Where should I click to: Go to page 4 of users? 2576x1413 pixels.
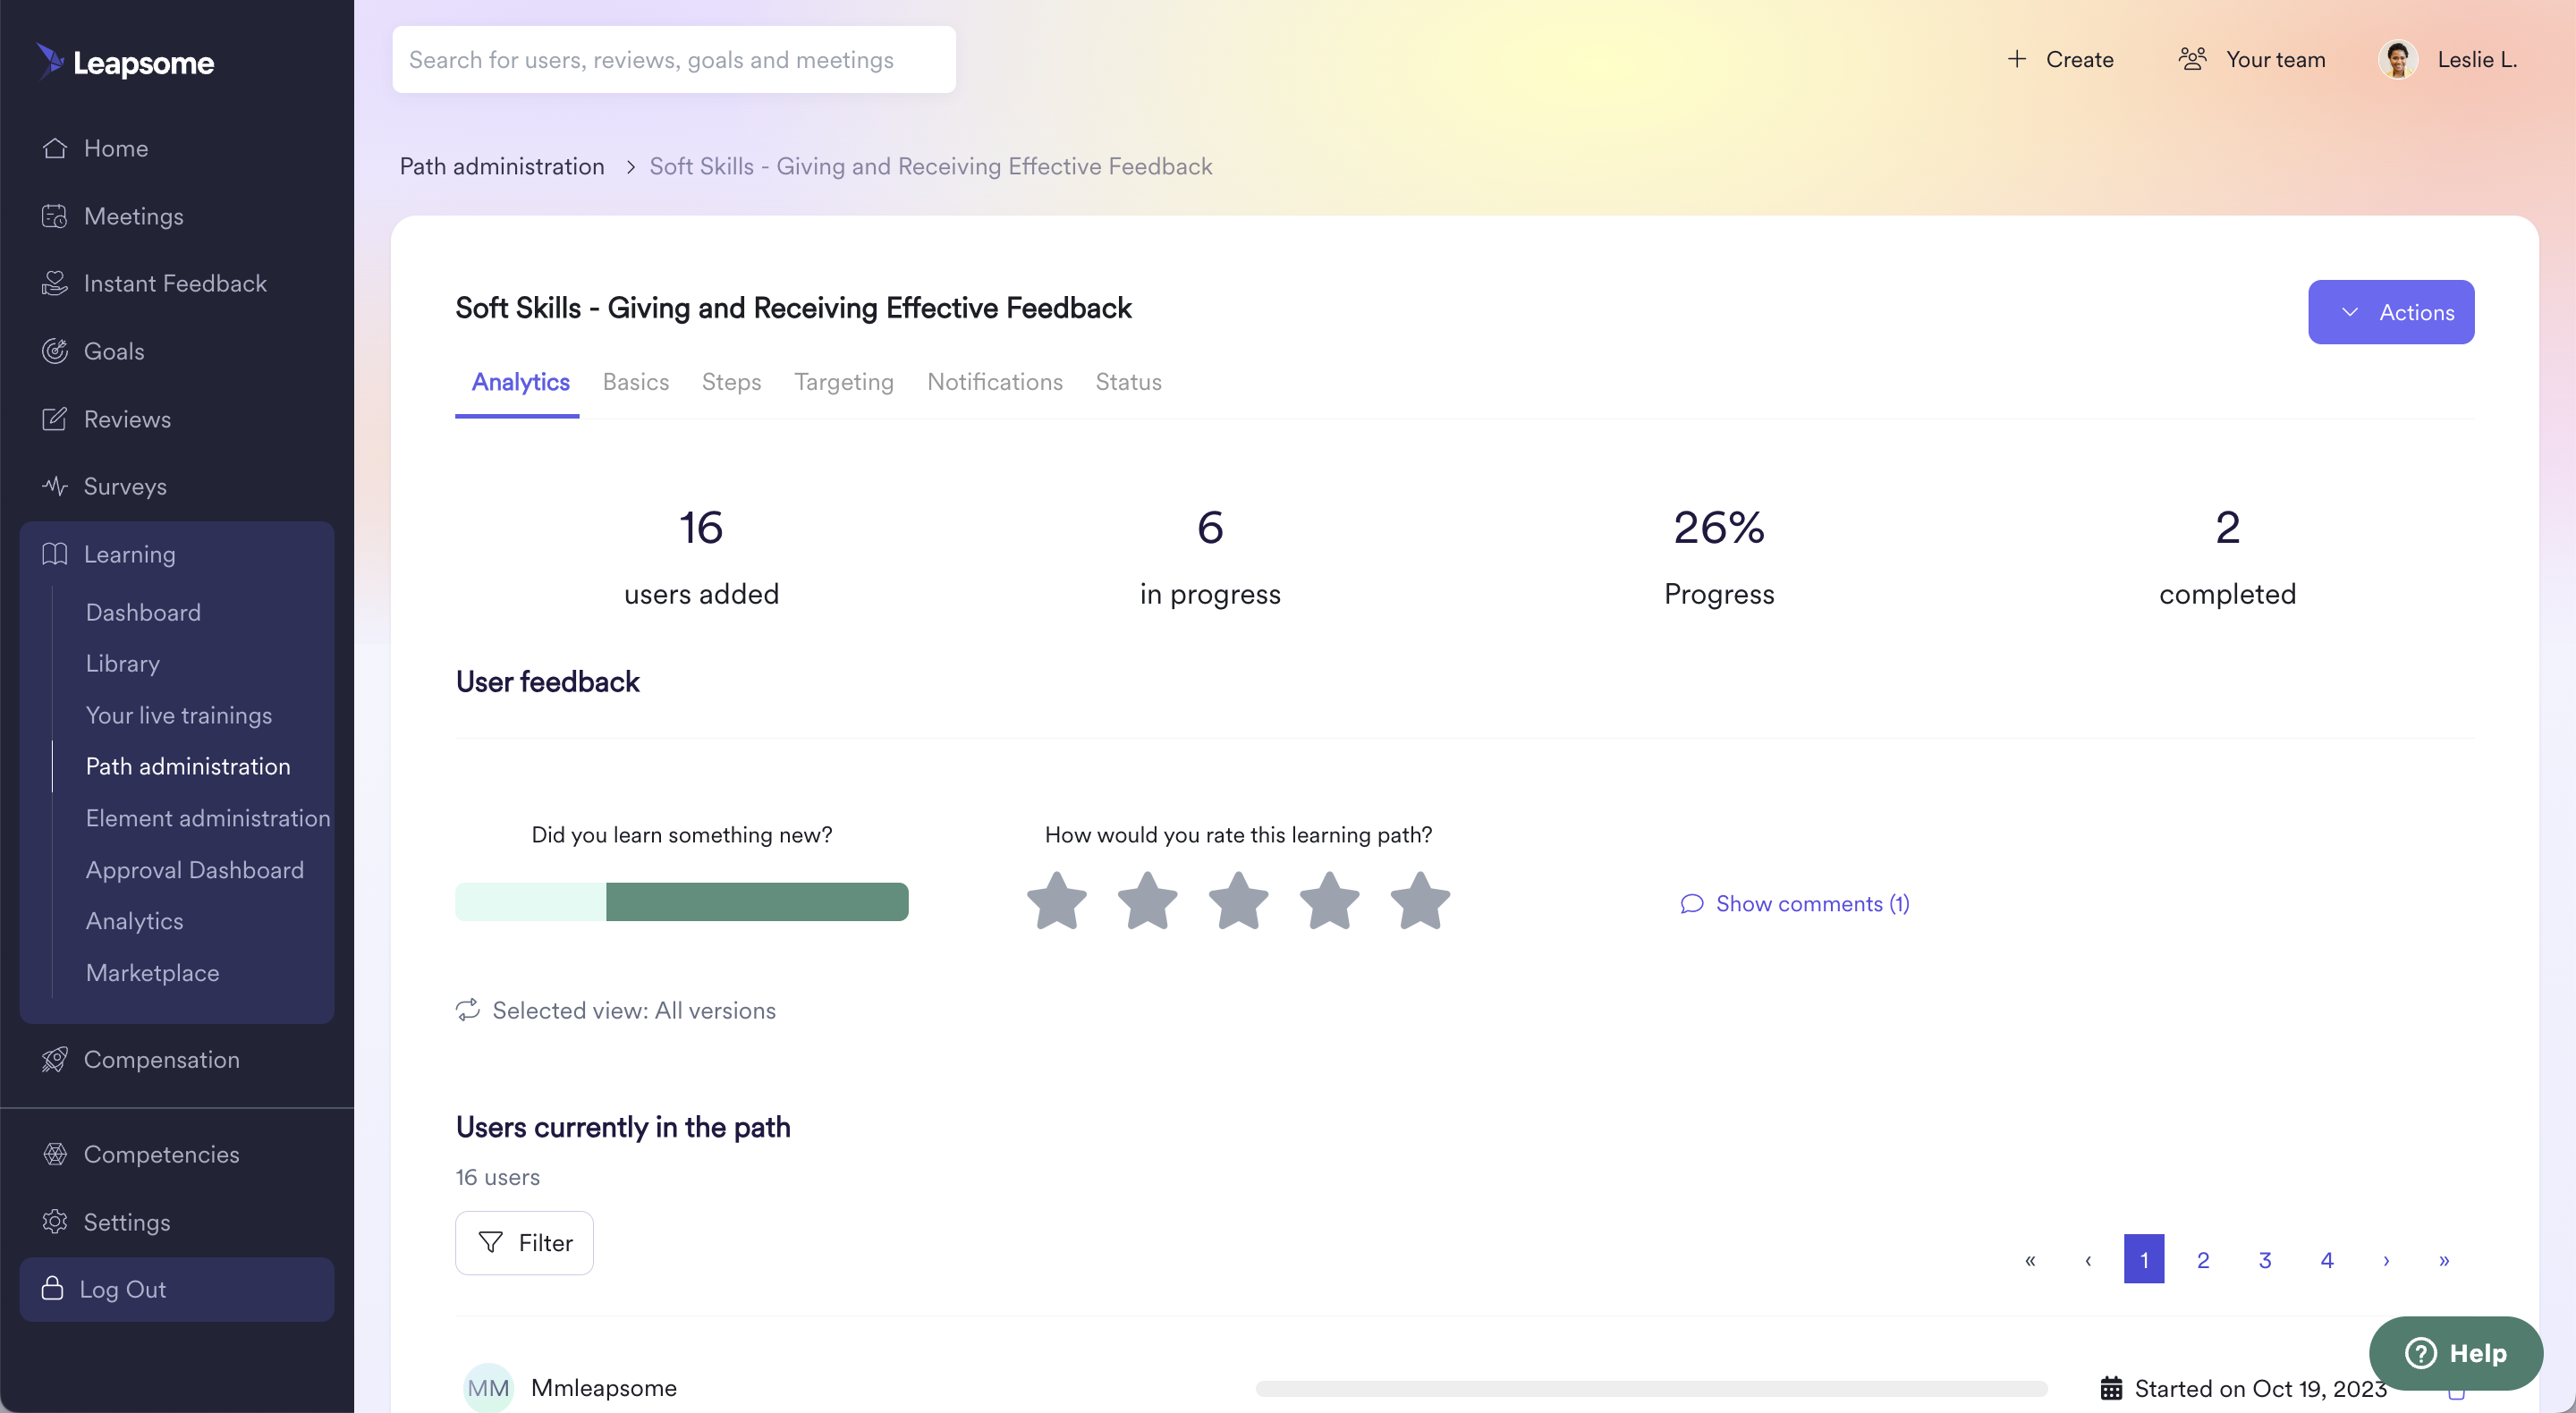tap(2327, 1260)
